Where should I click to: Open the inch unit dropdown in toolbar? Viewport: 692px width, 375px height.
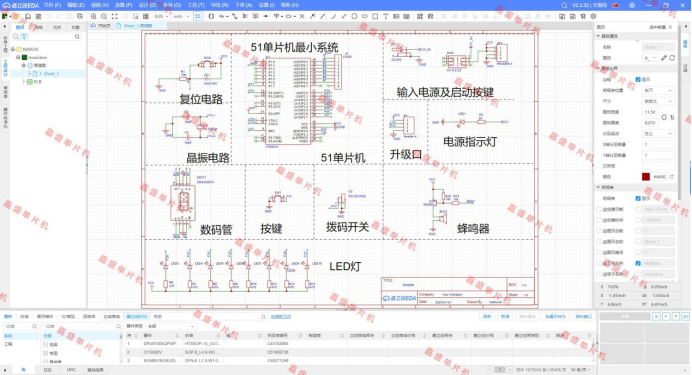click(x=181, y=16)
